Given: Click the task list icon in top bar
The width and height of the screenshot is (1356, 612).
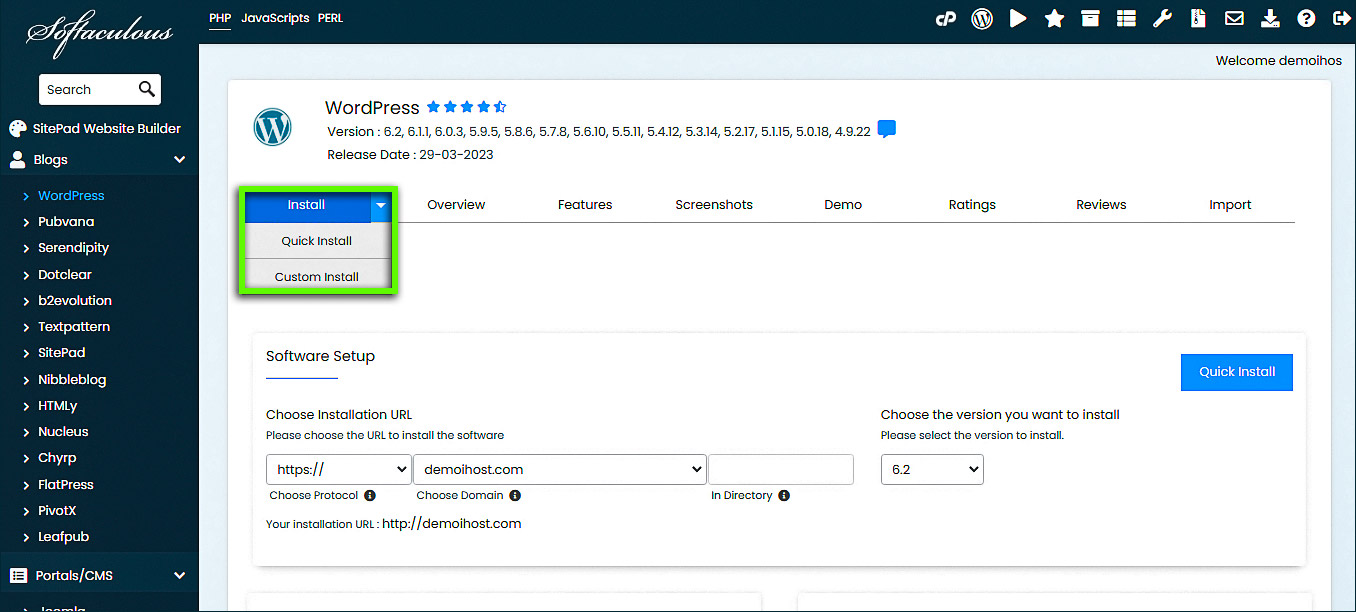Looking at the screenshot, I should (1126, 18).
